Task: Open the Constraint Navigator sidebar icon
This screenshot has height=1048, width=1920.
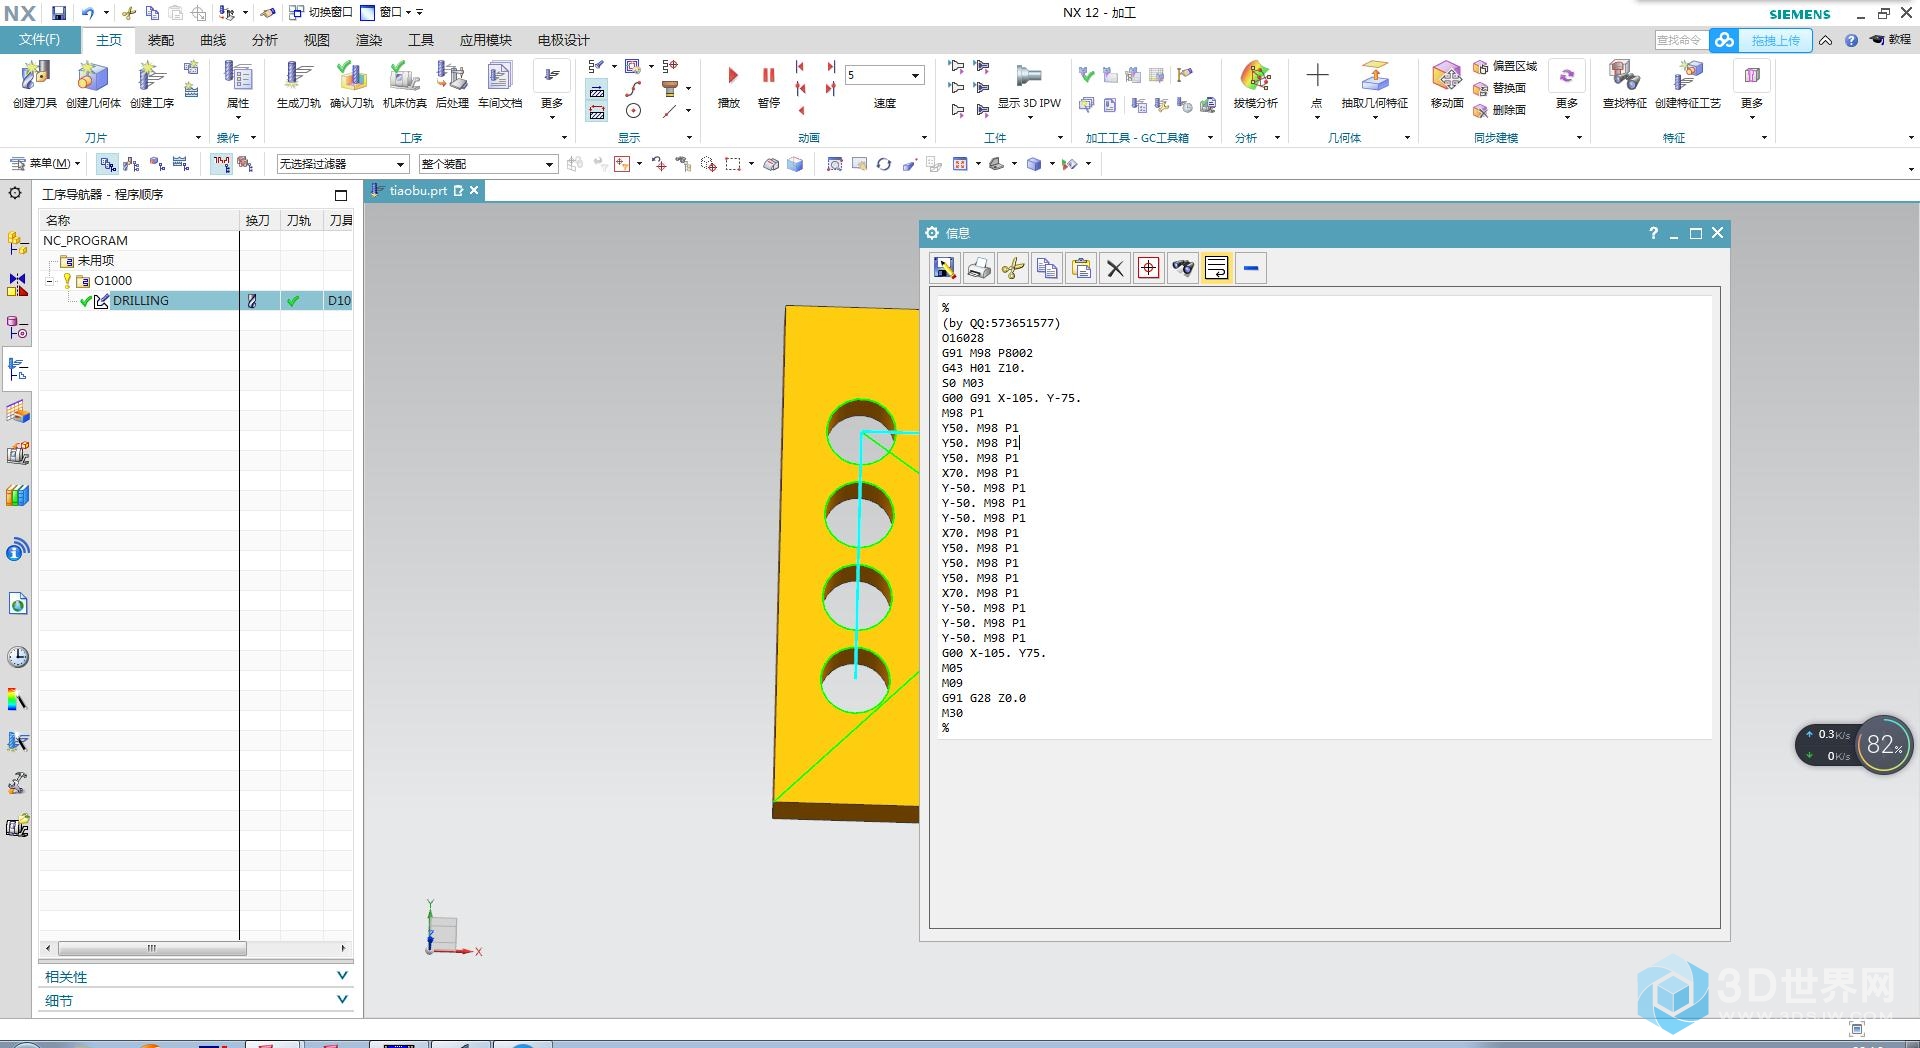Action: (x=17, y=285)
